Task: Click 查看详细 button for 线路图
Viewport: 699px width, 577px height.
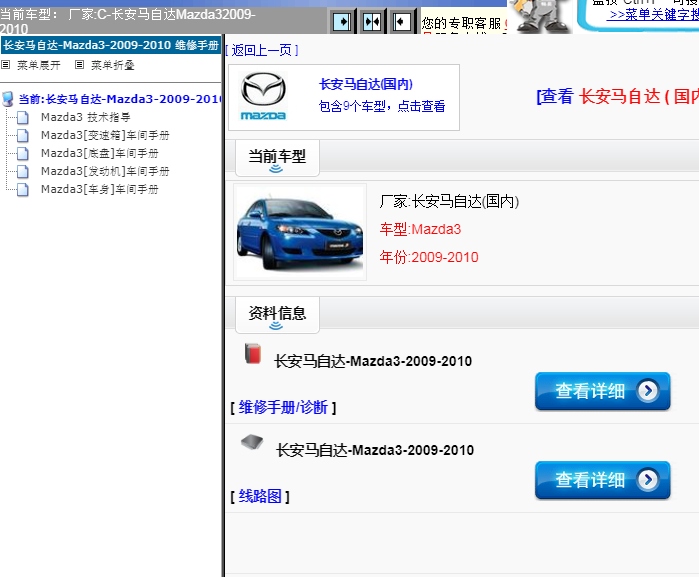Action: pos(603,480)
